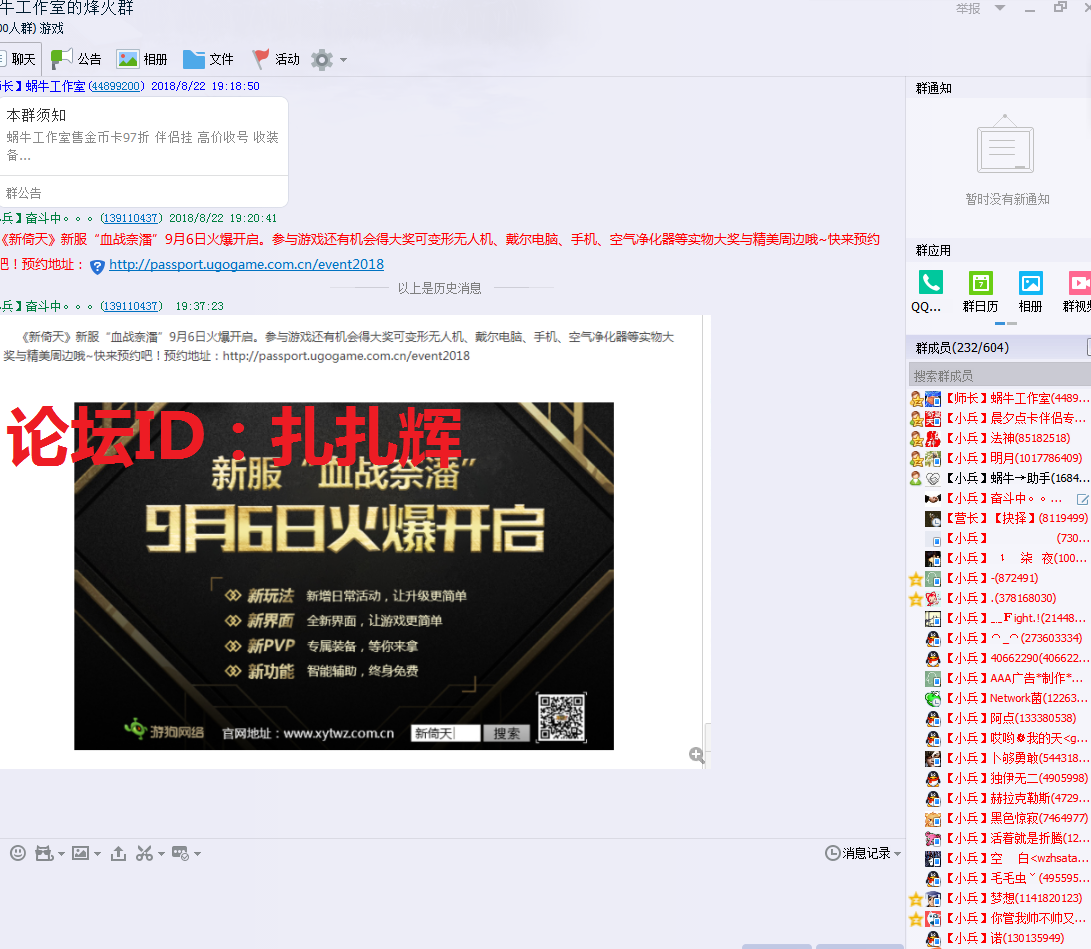The width and height of the screenshot is (1091, 949).
Task: Select member 【抉择】(8119499)
Action: click(x=999, y=518)
